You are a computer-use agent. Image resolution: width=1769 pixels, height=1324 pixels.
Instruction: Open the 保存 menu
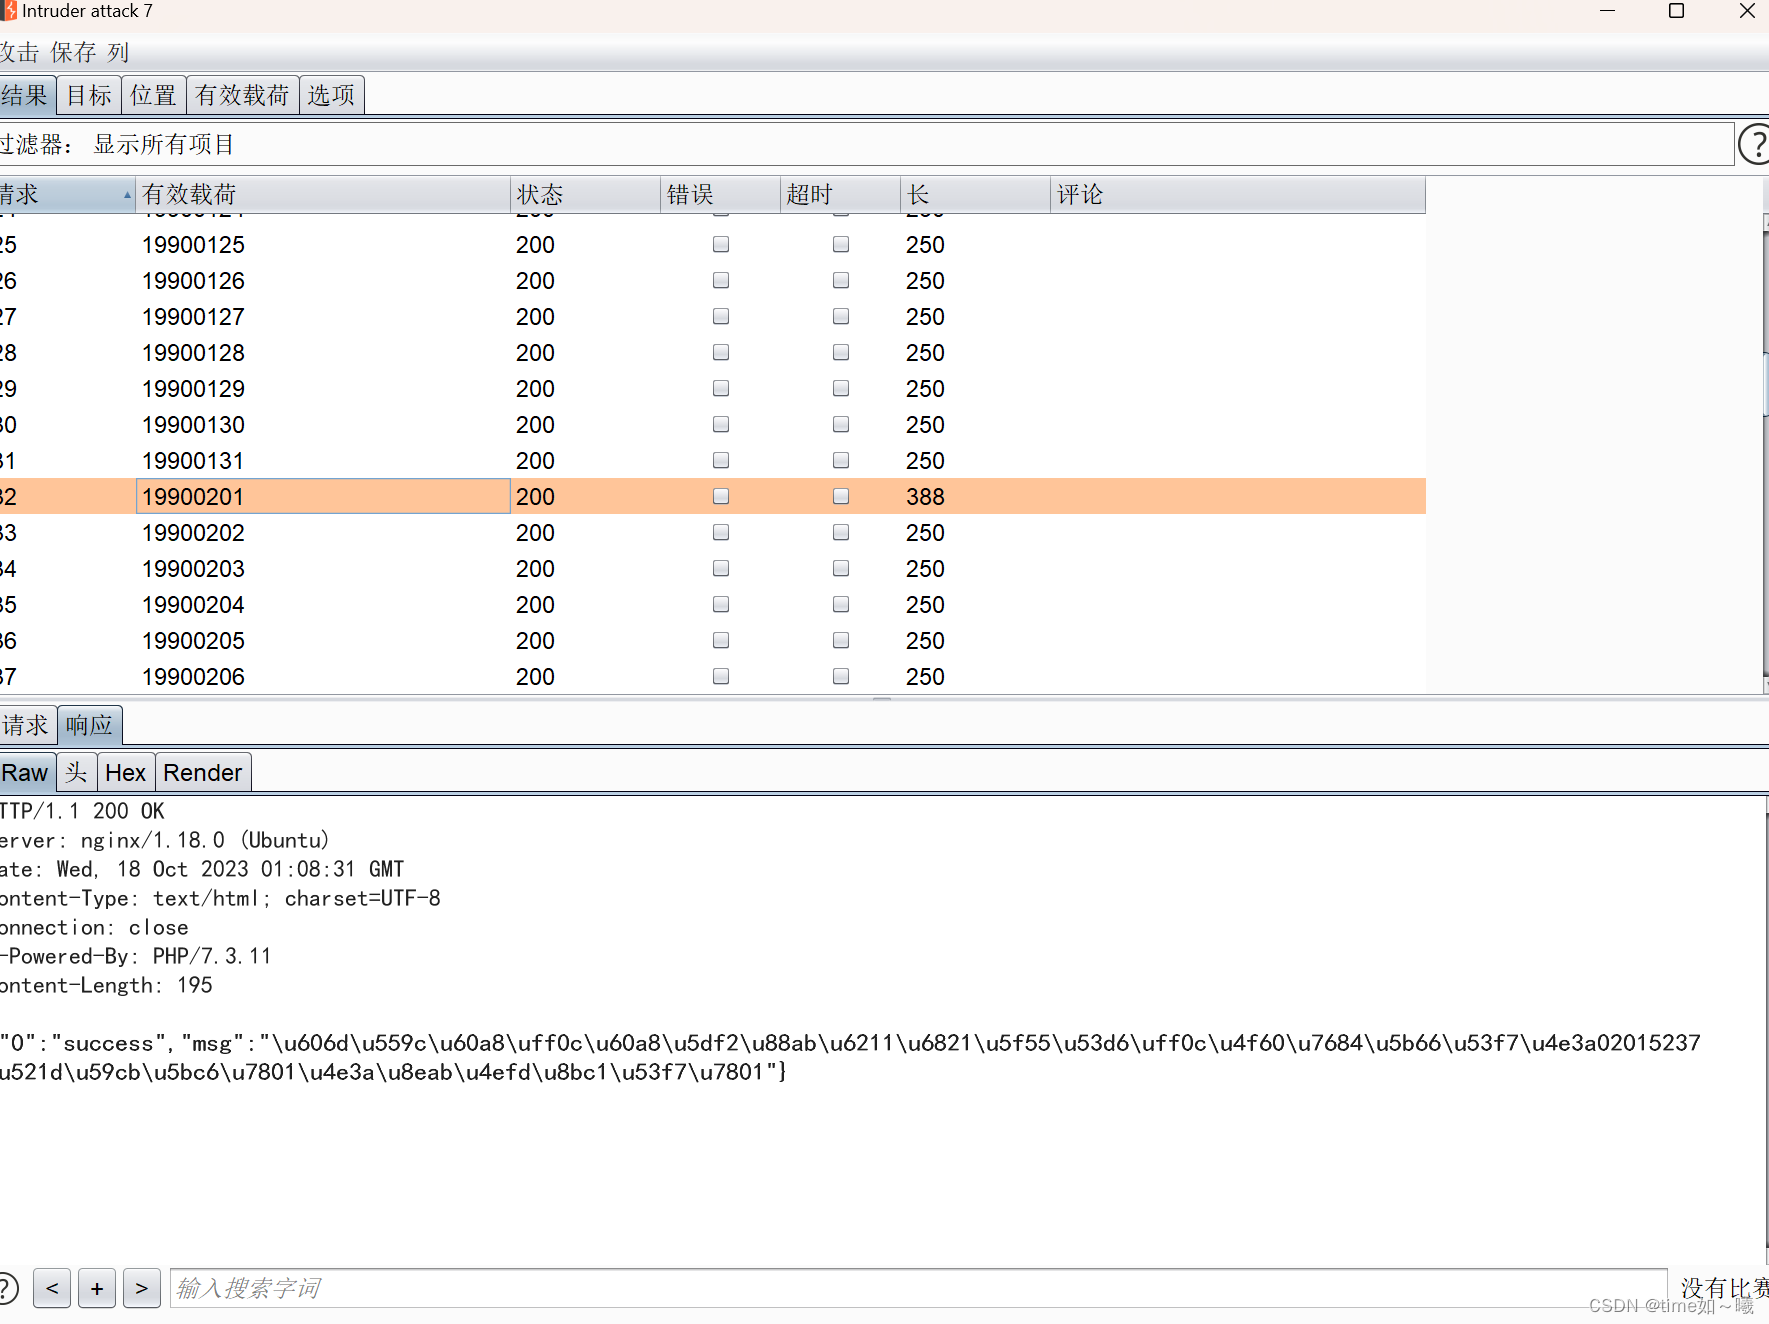(73, 52)
